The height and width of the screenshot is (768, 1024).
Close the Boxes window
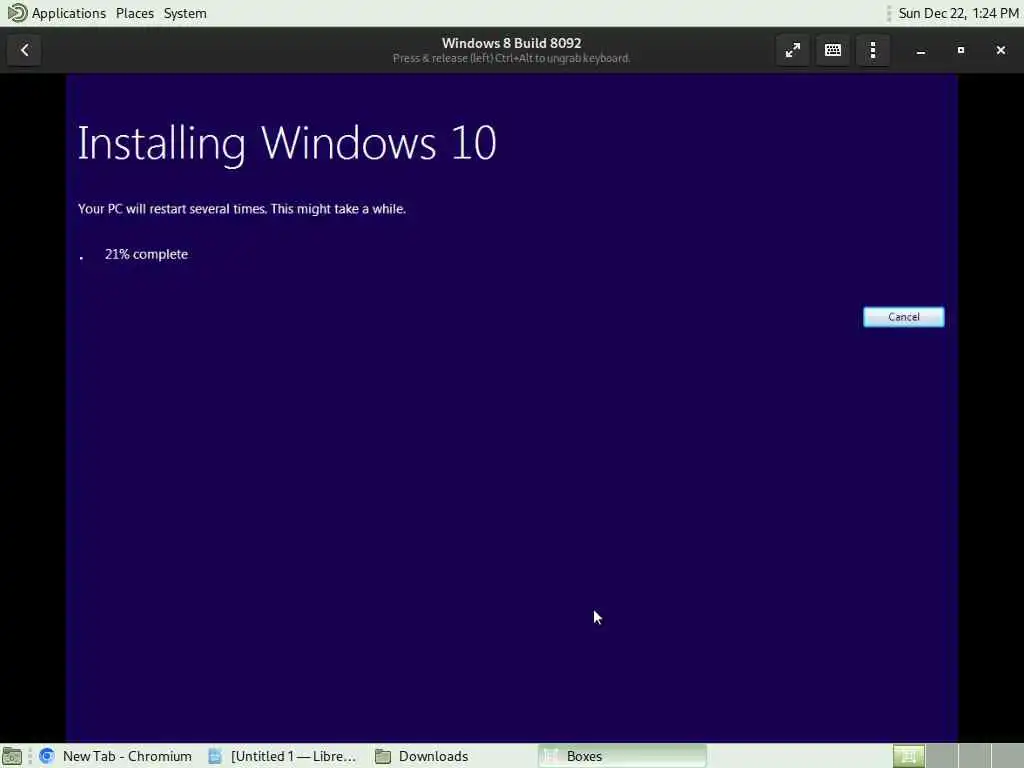click(x=1000, y=50)
